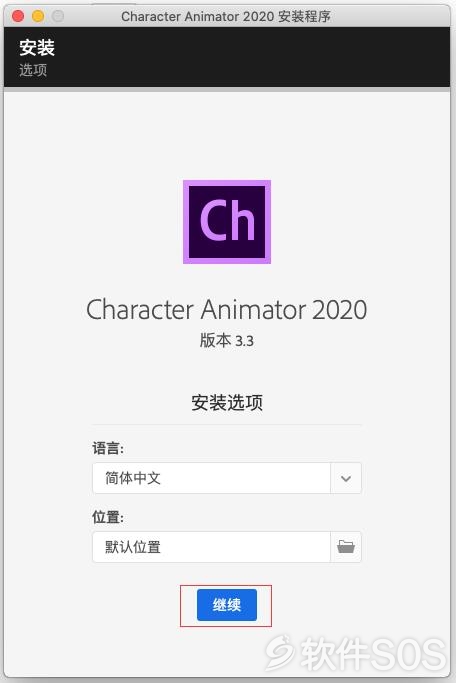
Task: Click the Character Animator 2020 product title
Action: 226,310
